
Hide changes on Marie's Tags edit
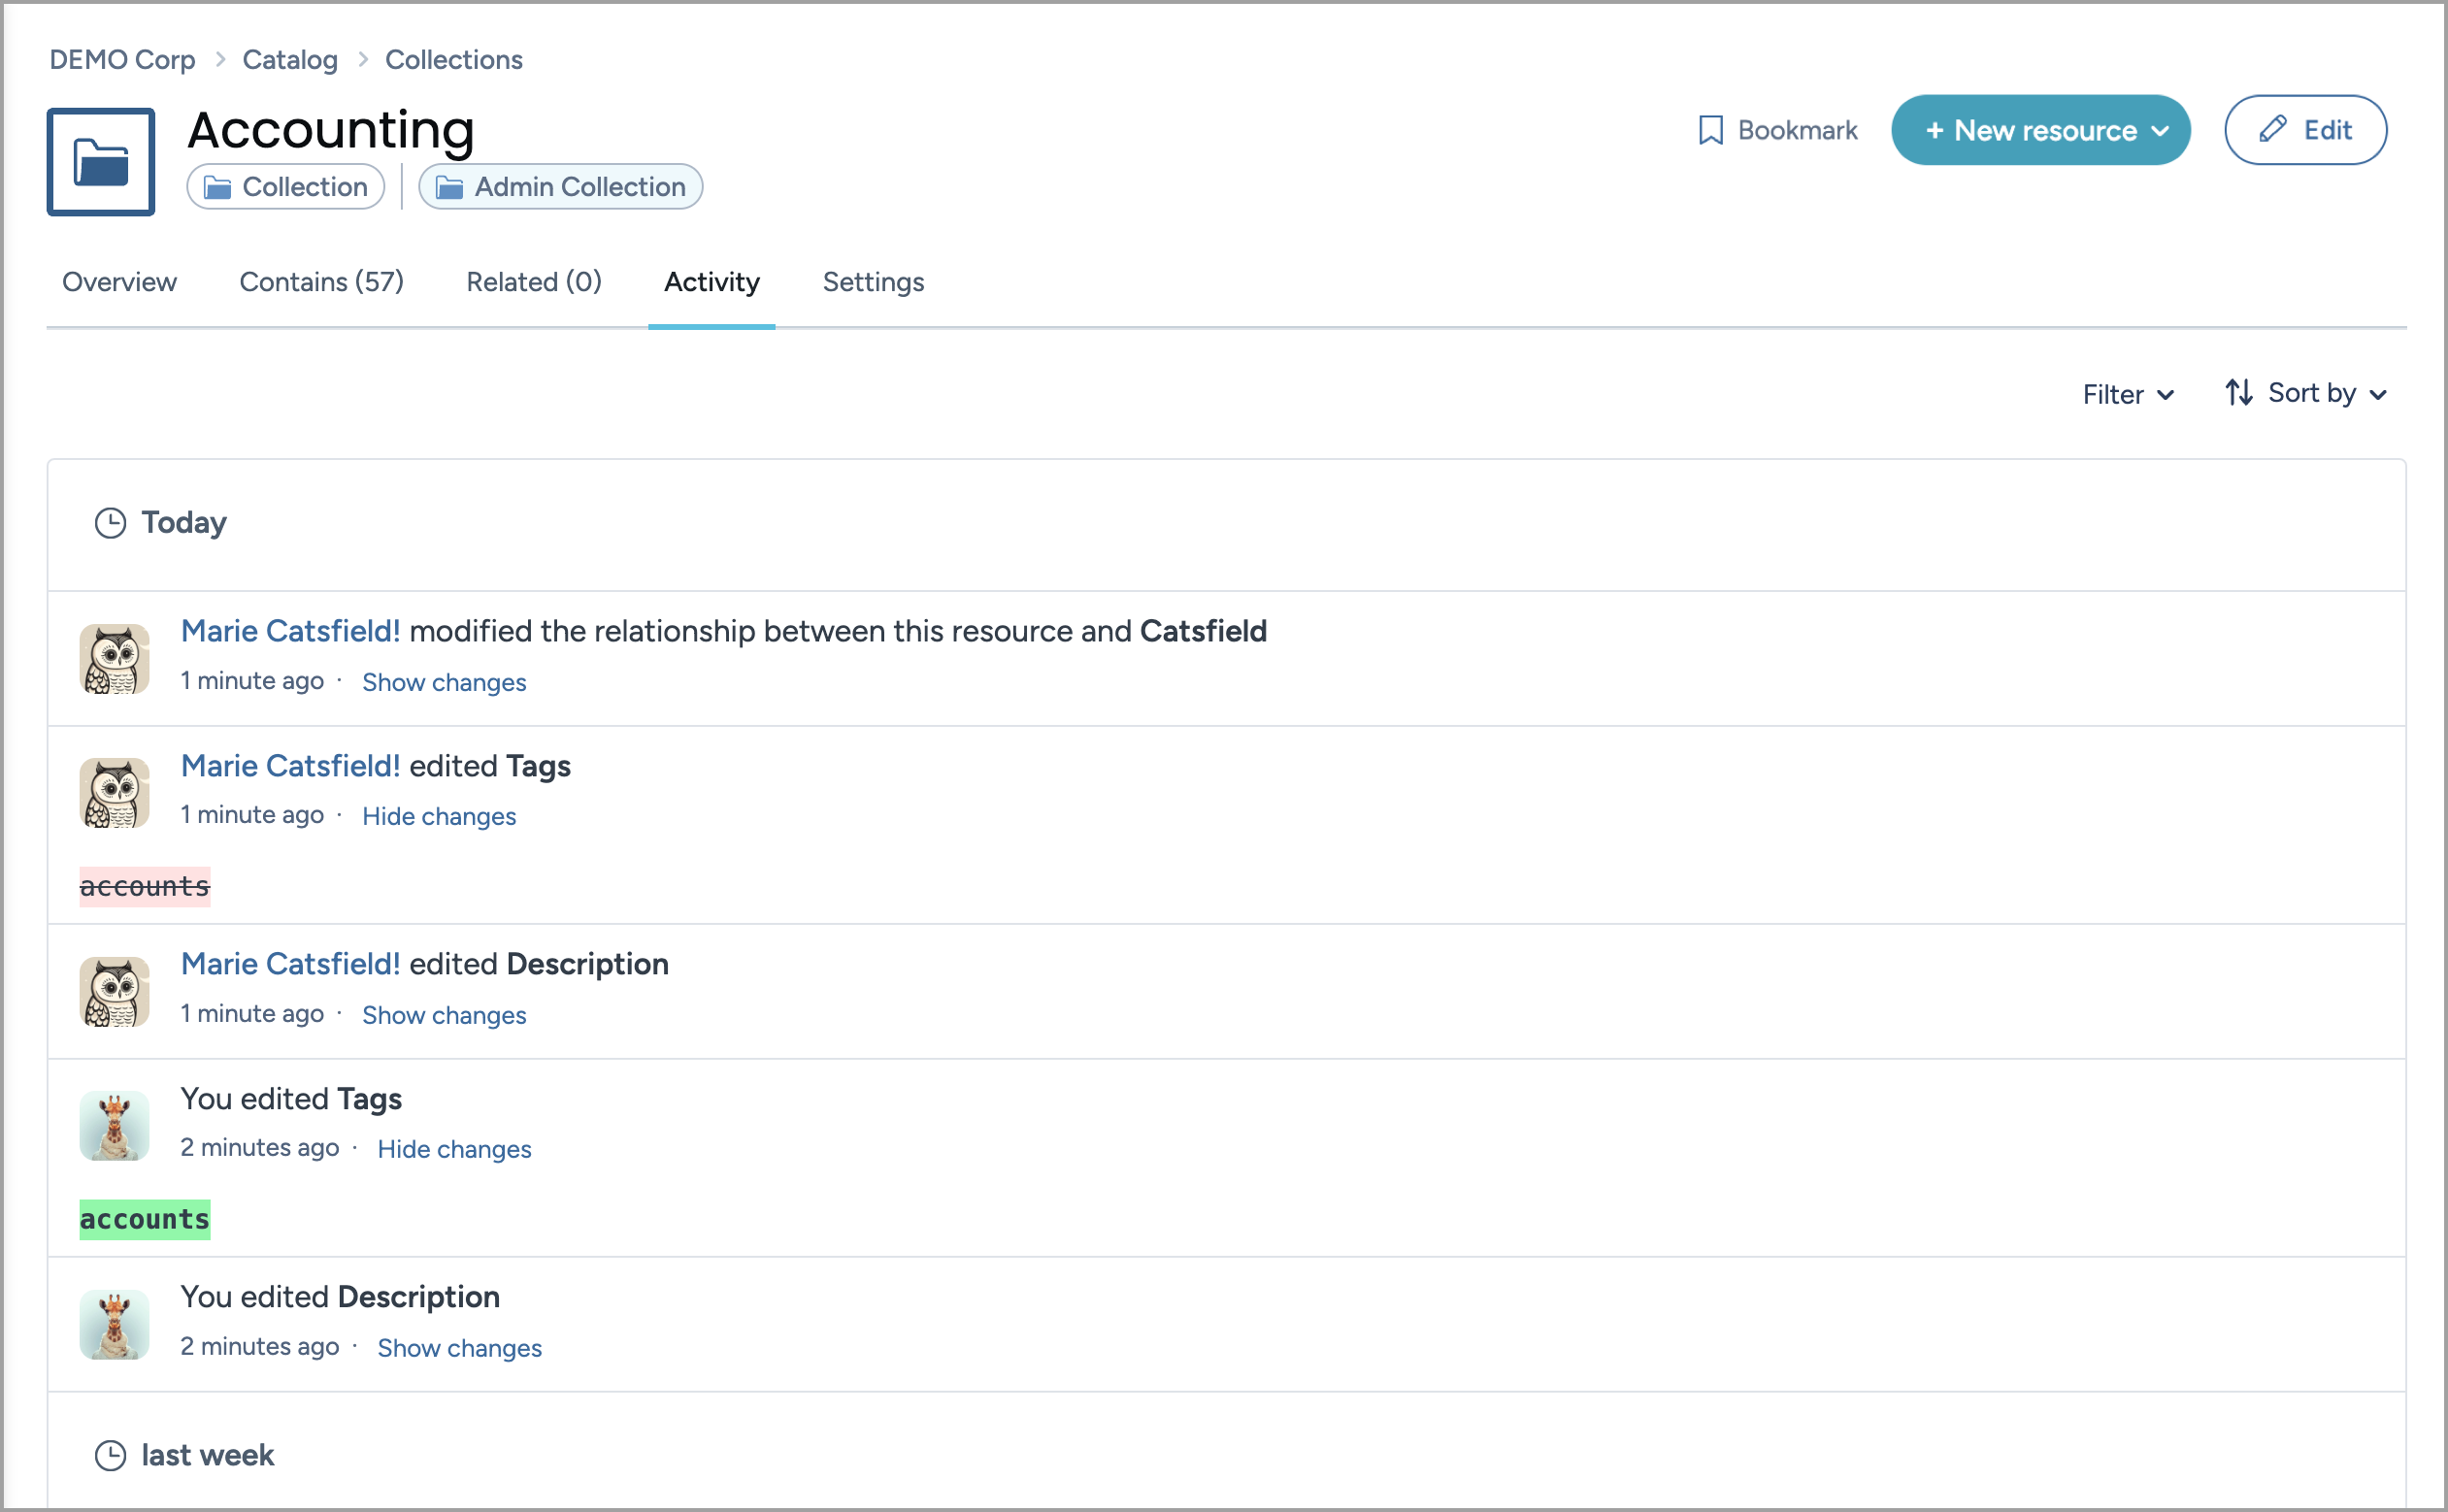coord(438,816)
